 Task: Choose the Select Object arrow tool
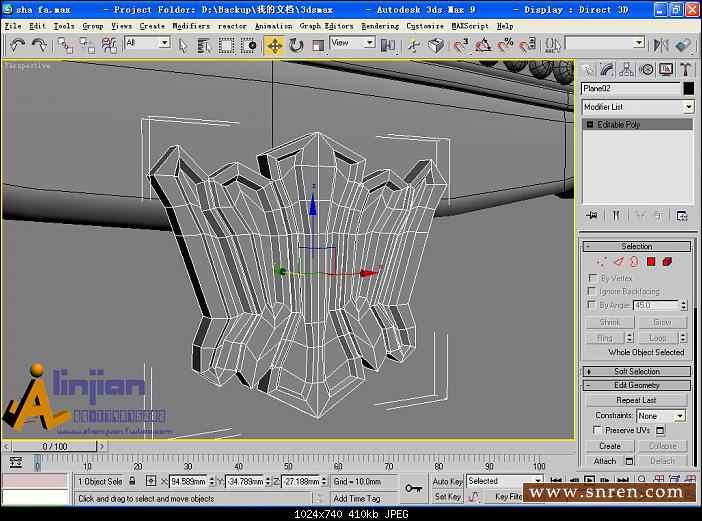pyautogui.click(x=183, y=45)
